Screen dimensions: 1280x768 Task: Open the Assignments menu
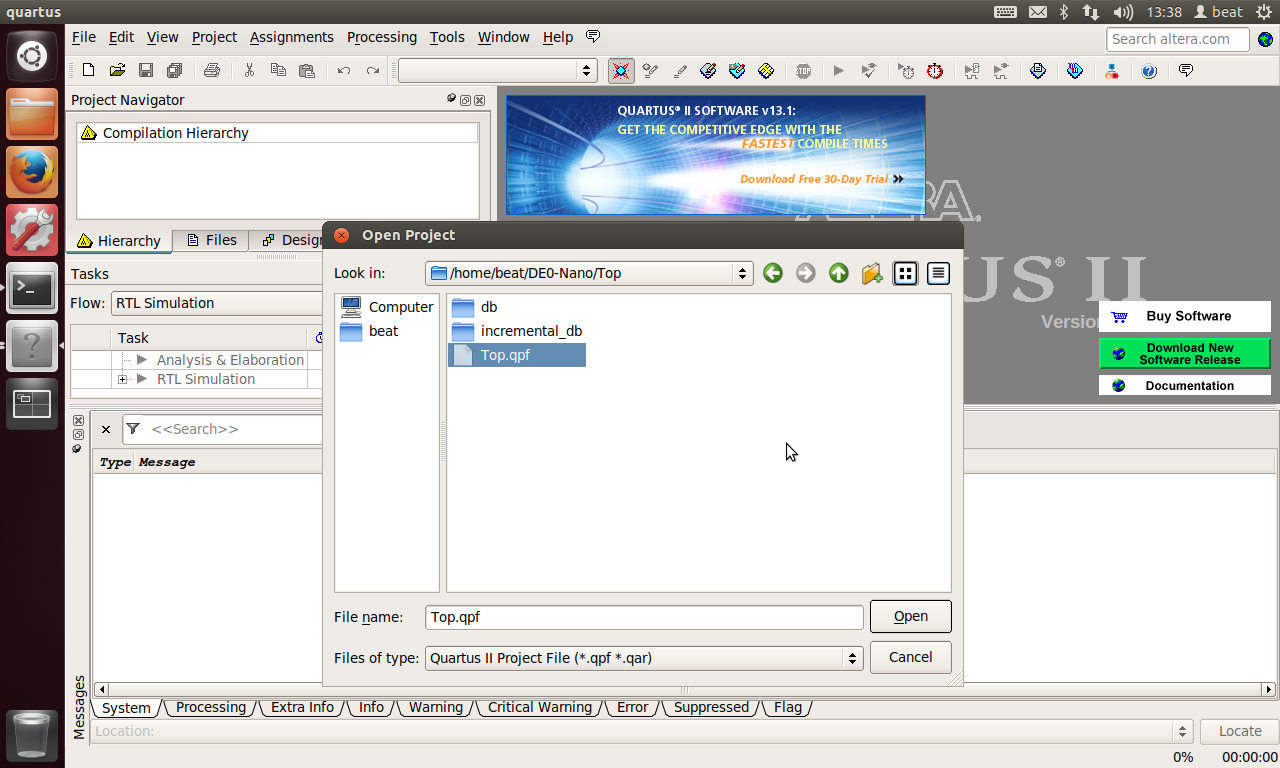tap(291, 37)
